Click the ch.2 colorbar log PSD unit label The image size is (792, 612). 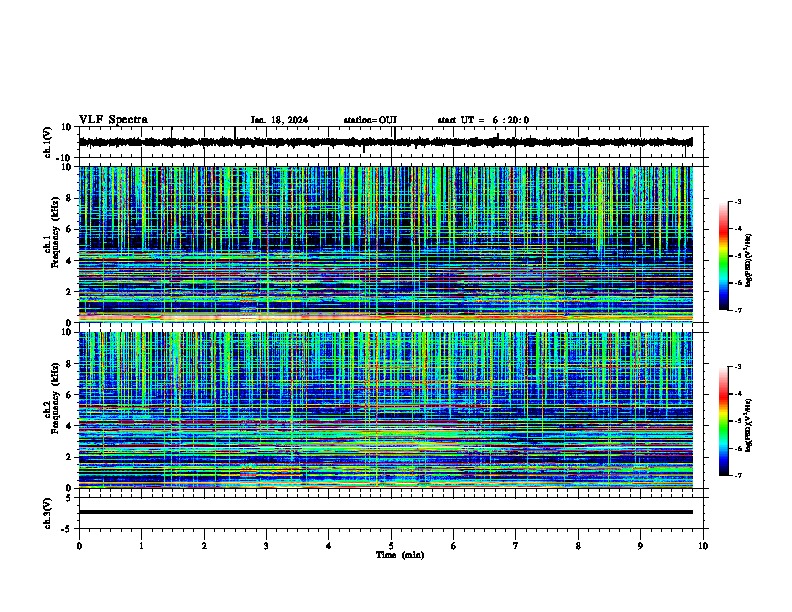pos(749,425)
